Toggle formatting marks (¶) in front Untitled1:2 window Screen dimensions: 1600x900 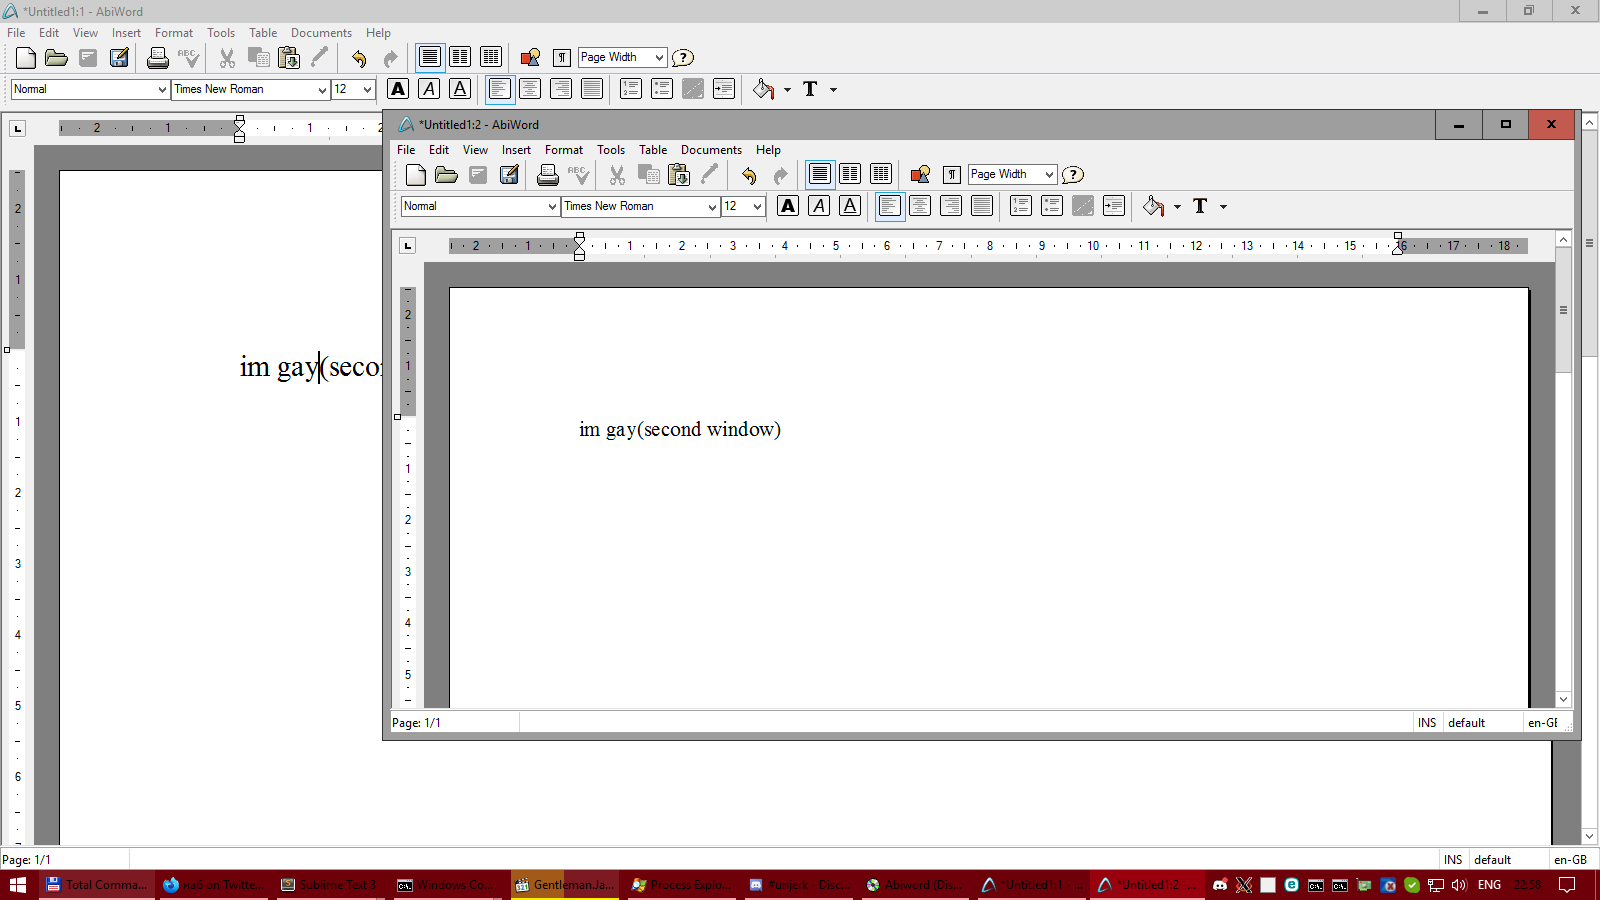[952, 175]
